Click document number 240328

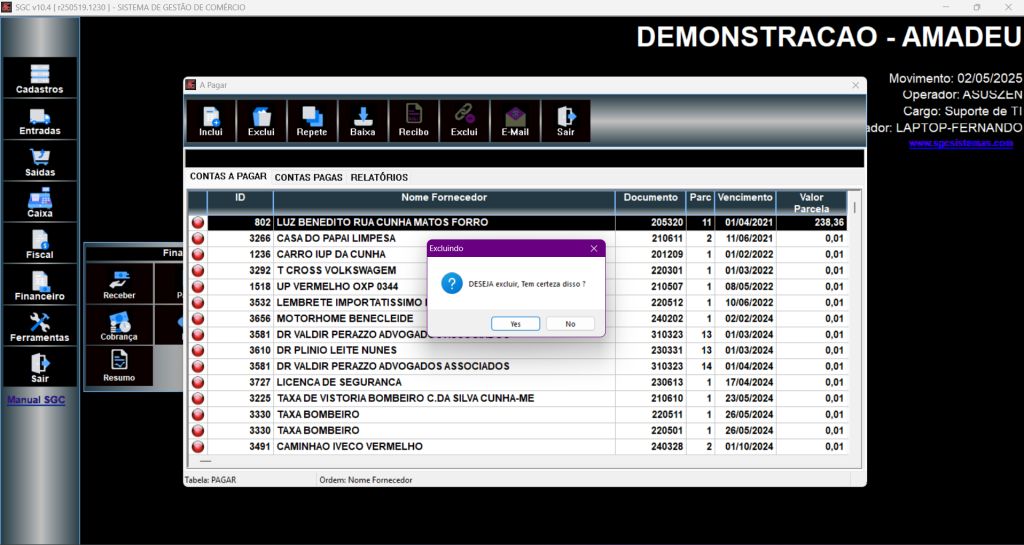pyautogui.click(x=667, y=446)
